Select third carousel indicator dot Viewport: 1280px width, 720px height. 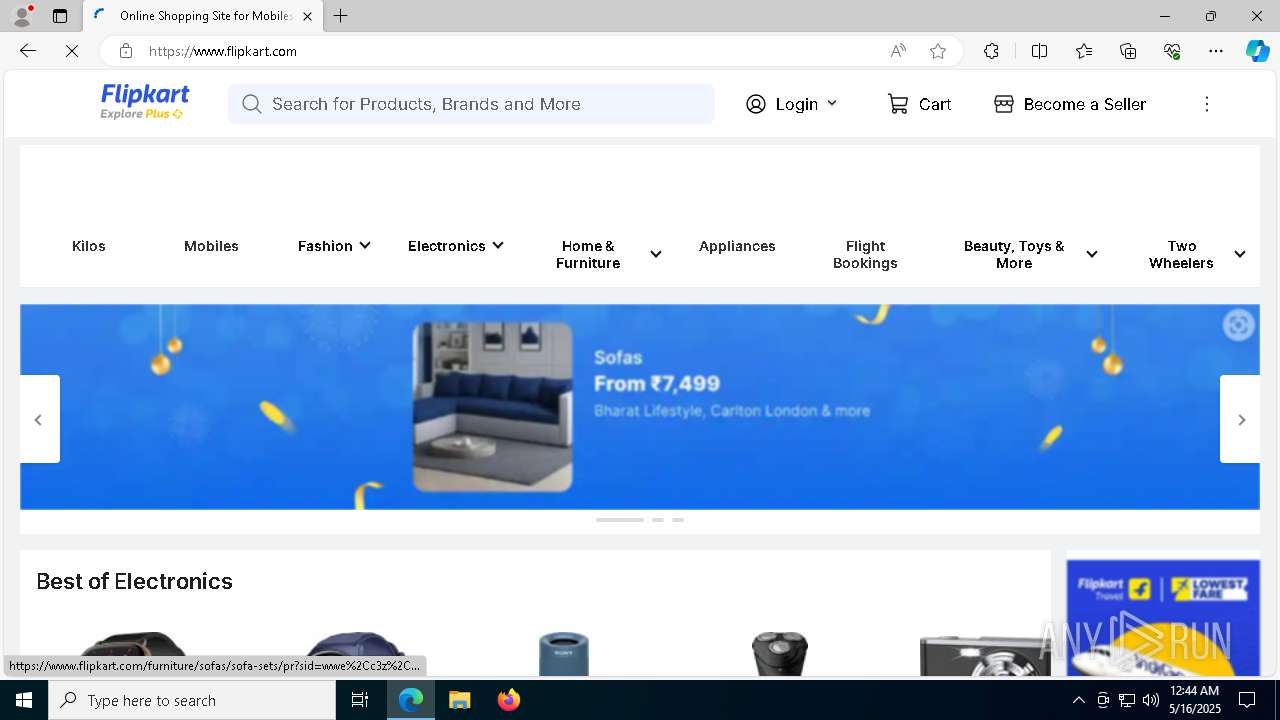(x=678, y=520)
